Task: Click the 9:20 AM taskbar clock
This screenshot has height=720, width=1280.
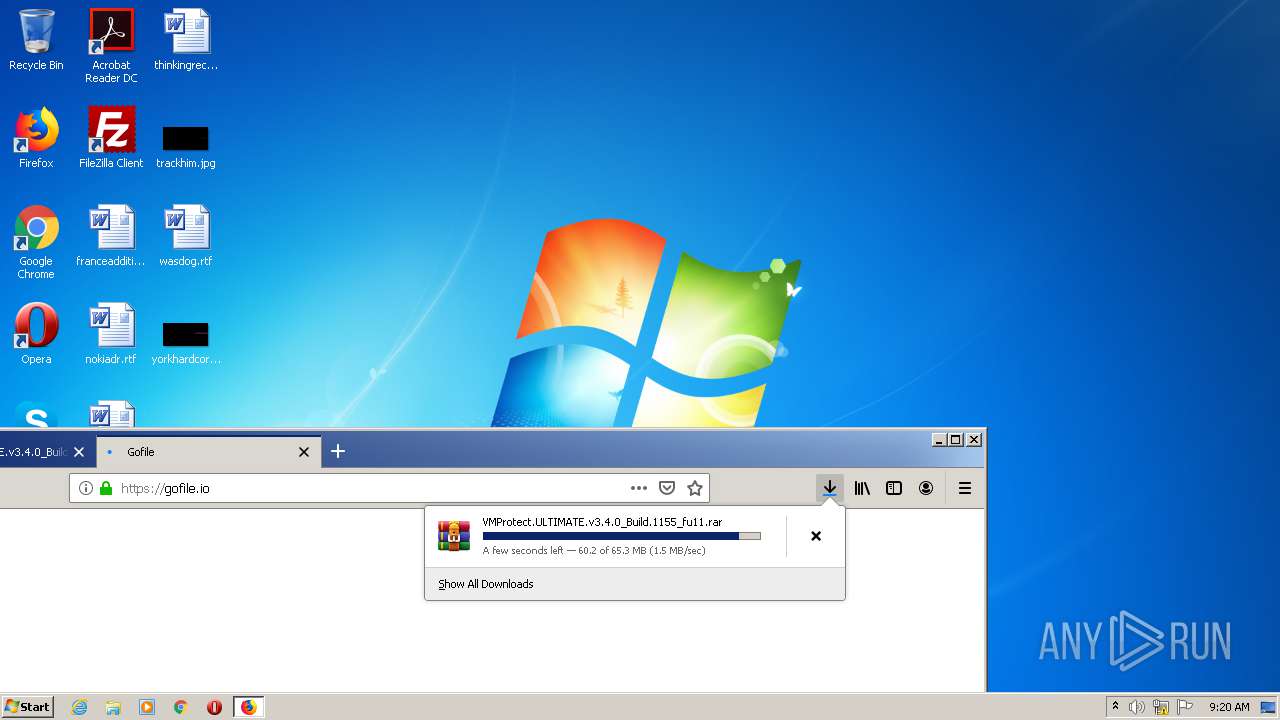Action: point(1229,707)
